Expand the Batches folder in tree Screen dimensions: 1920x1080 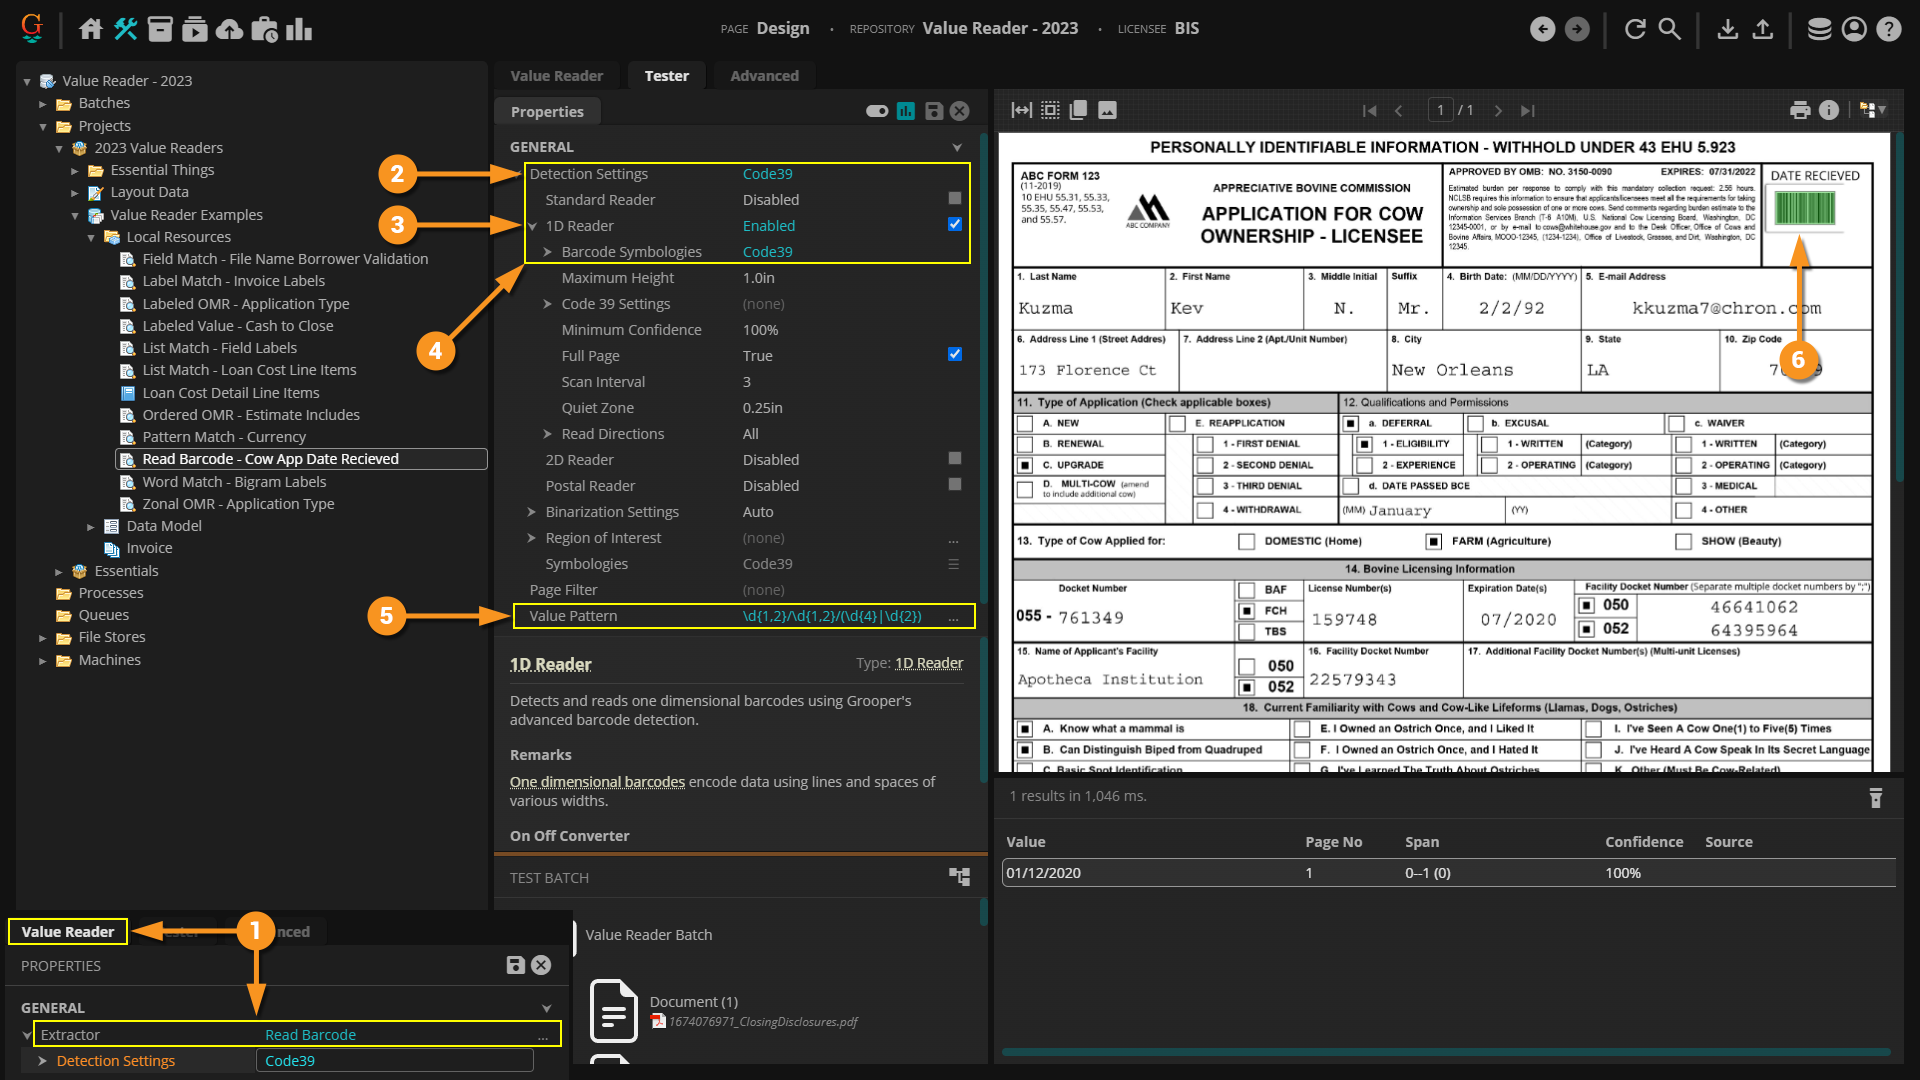click(43, 103)
